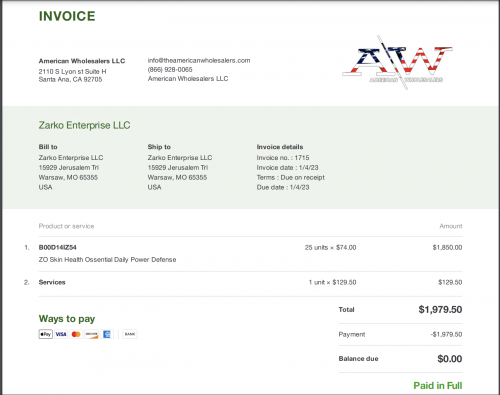Click Santa Ana, CA 92705 text
The image size is (500, 395).
[x=70, y=79]
